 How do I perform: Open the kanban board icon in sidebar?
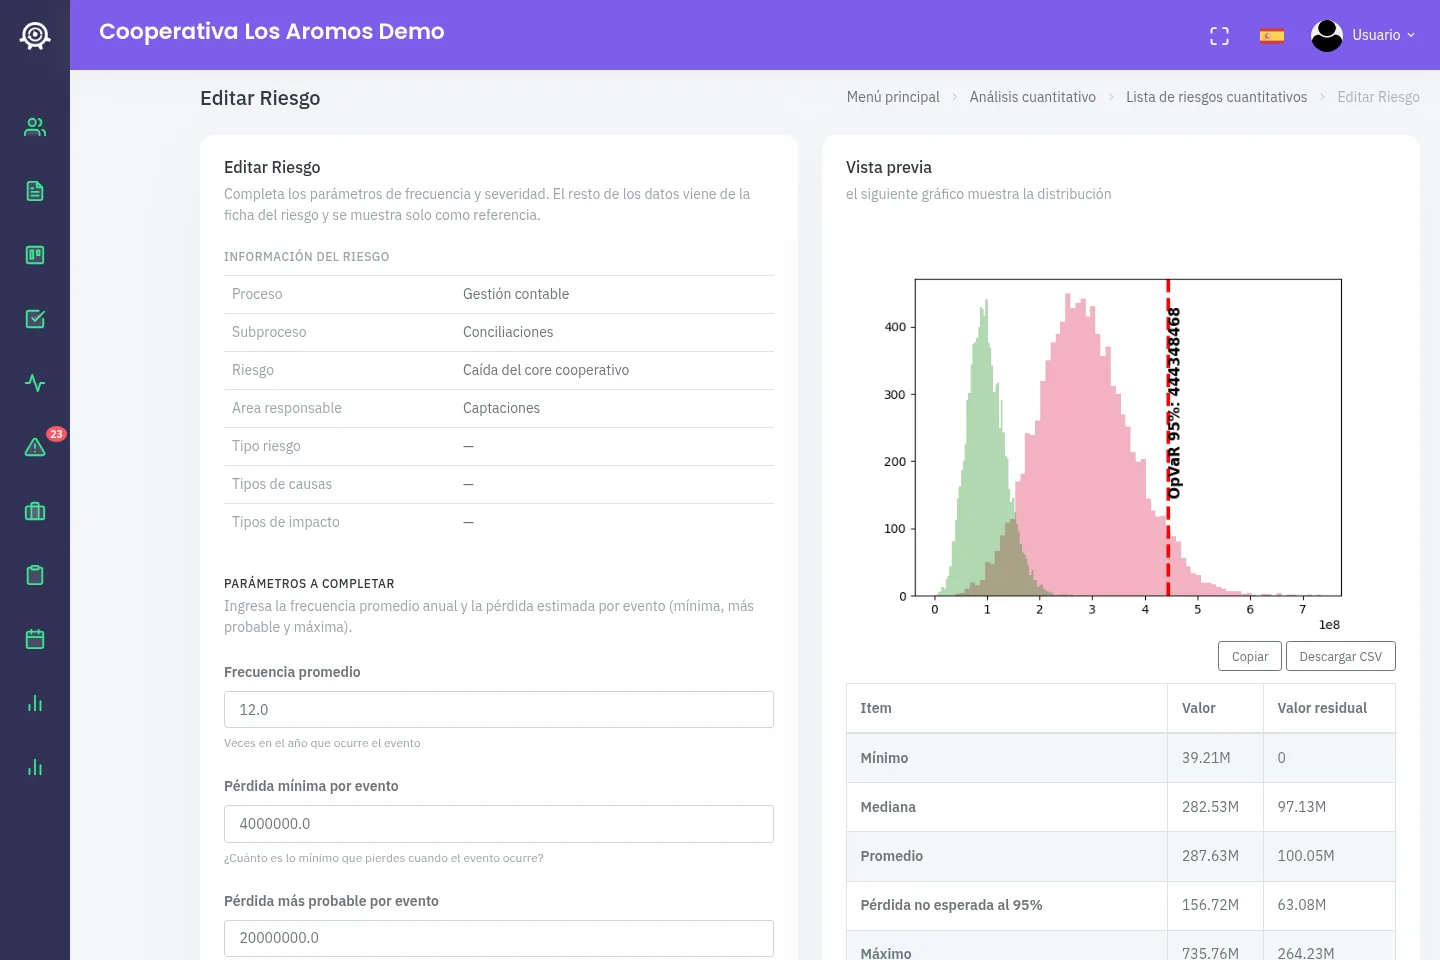tap(35, 255)
